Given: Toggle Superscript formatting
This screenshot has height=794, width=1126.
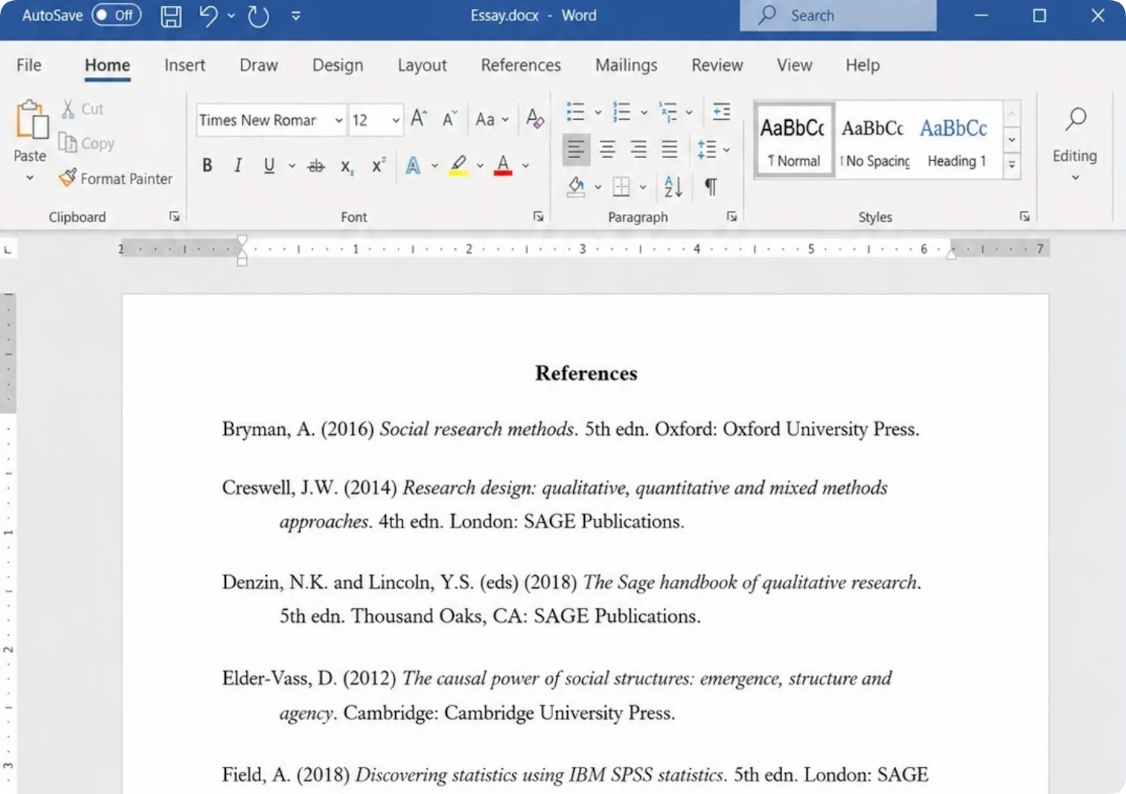Looking at the screenshot, I should 378,166.
